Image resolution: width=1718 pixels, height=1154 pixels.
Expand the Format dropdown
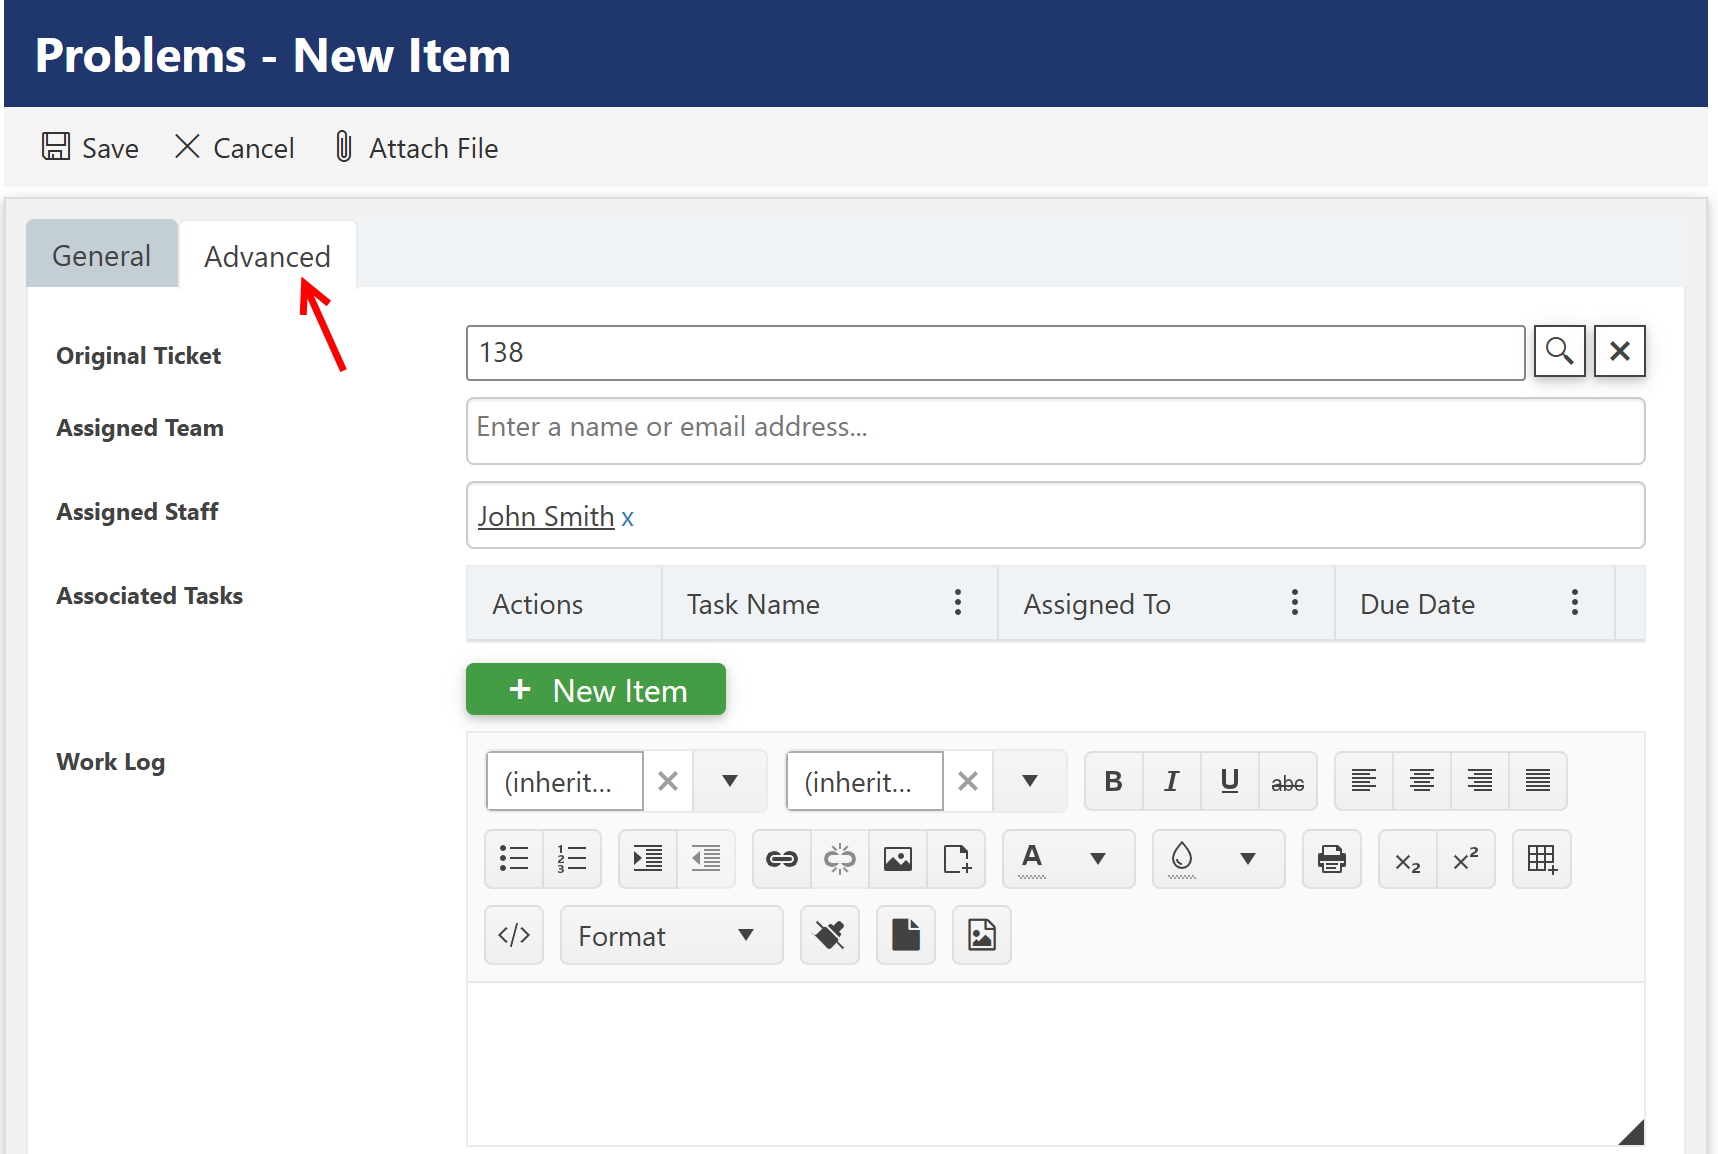671,936
